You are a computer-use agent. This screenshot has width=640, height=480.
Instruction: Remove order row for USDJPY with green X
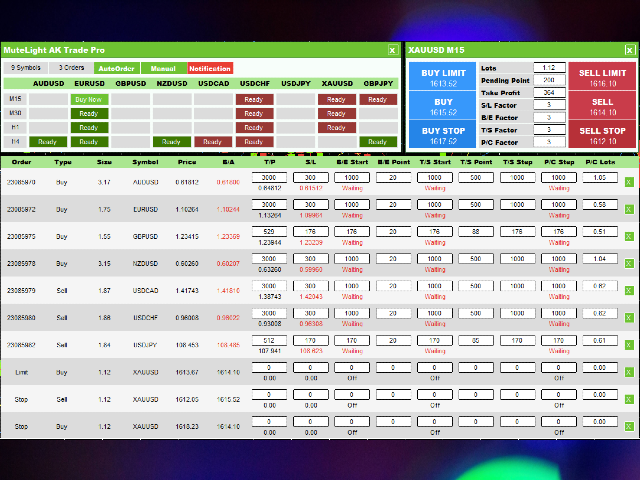629,345
